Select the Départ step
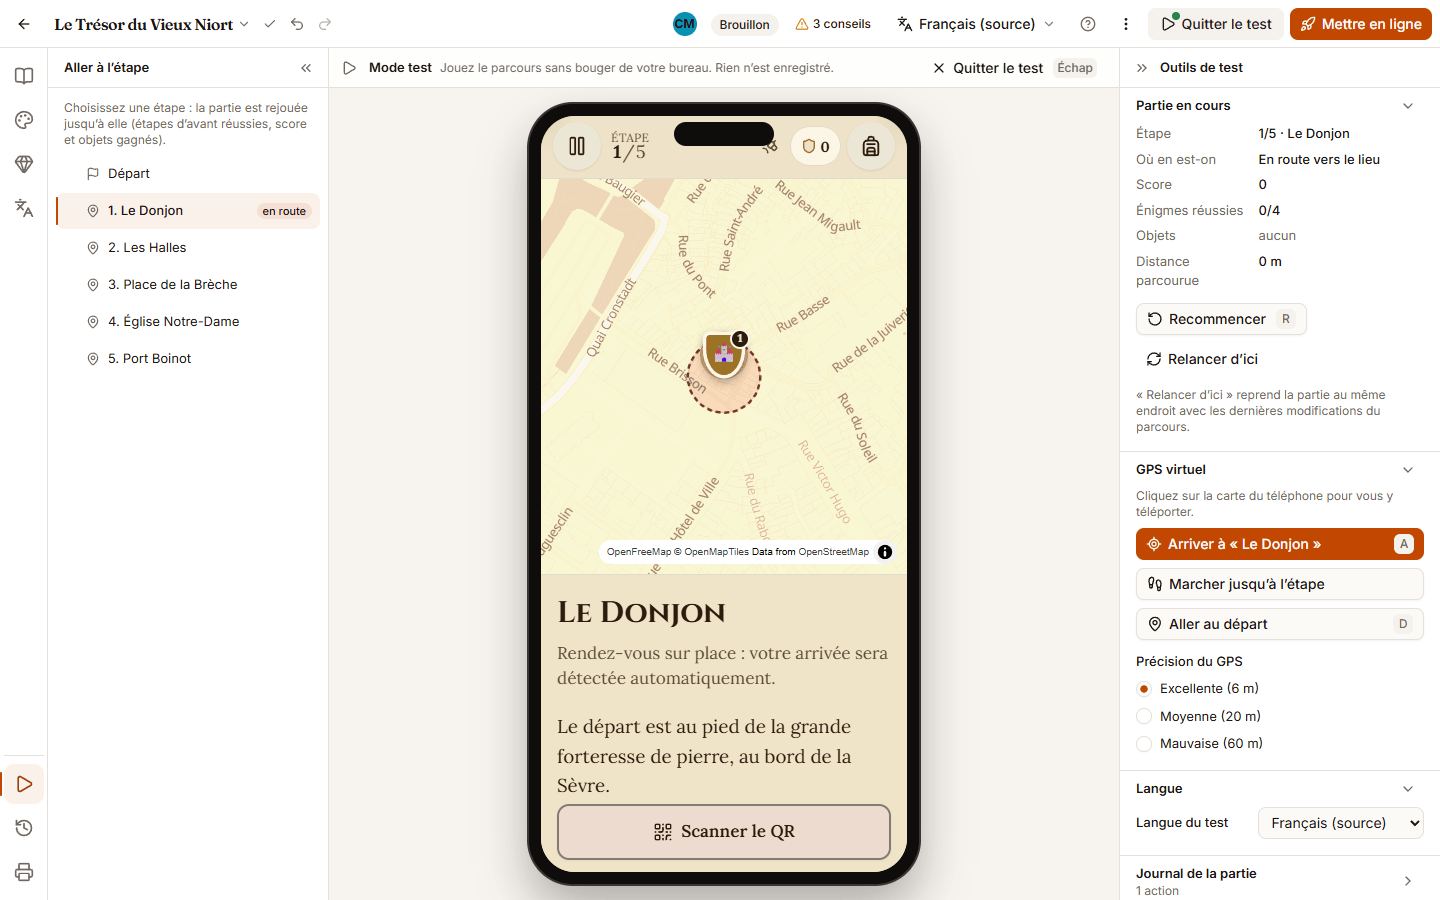1440x900 pixels. click(188, 174)
